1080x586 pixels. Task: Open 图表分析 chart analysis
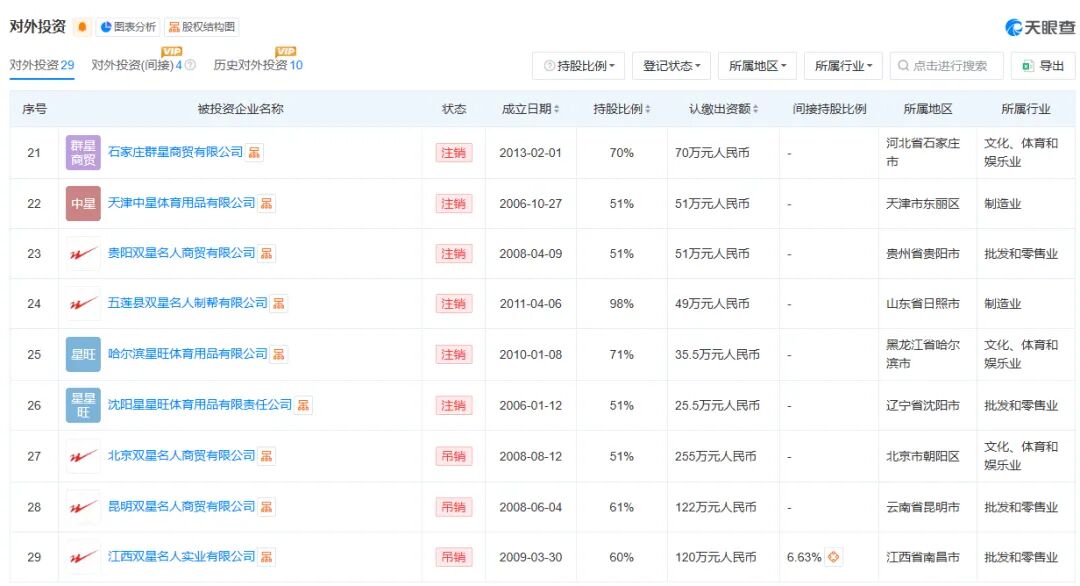point(128,27)
